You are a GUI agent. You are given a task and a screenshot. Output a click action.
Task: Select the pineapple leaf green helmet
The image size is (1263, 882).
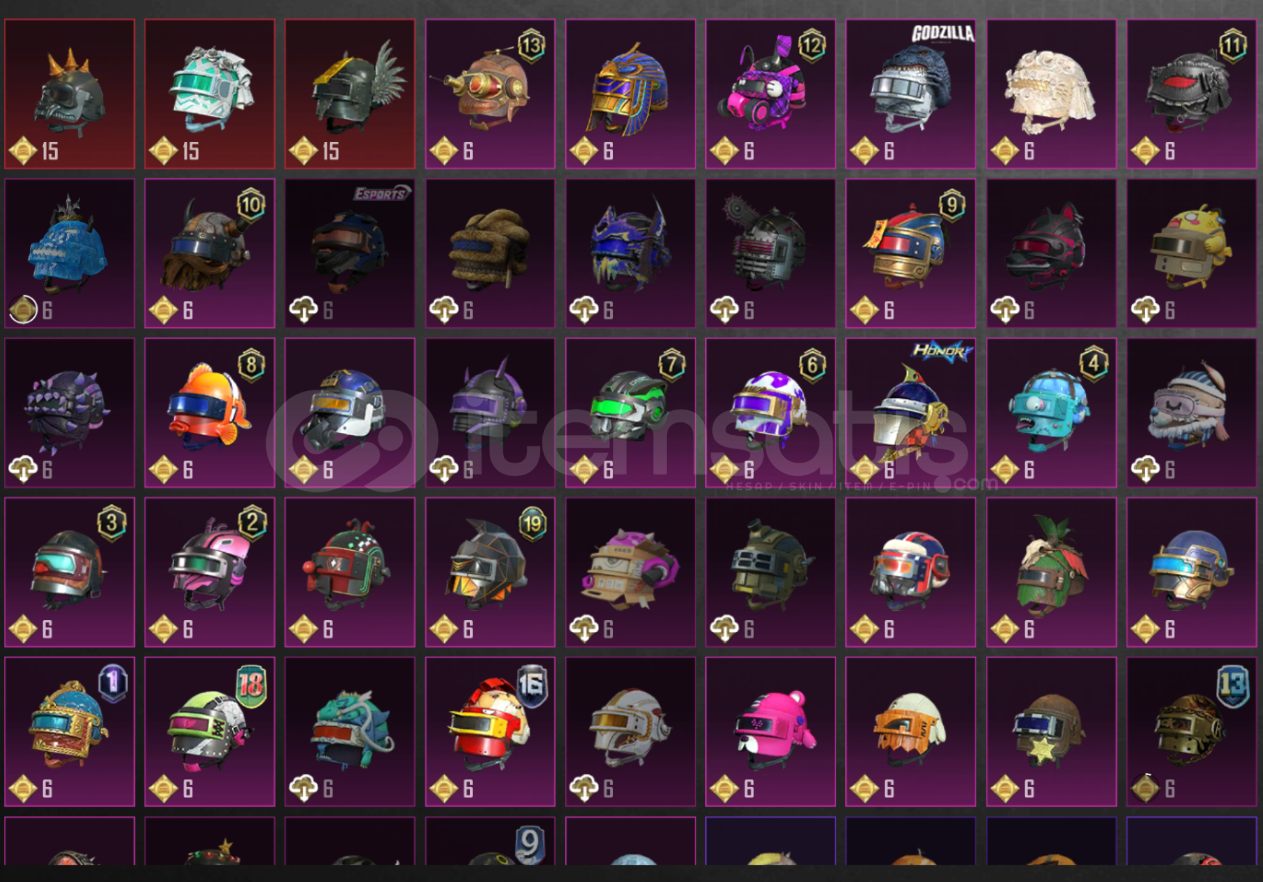(1051, 572)
